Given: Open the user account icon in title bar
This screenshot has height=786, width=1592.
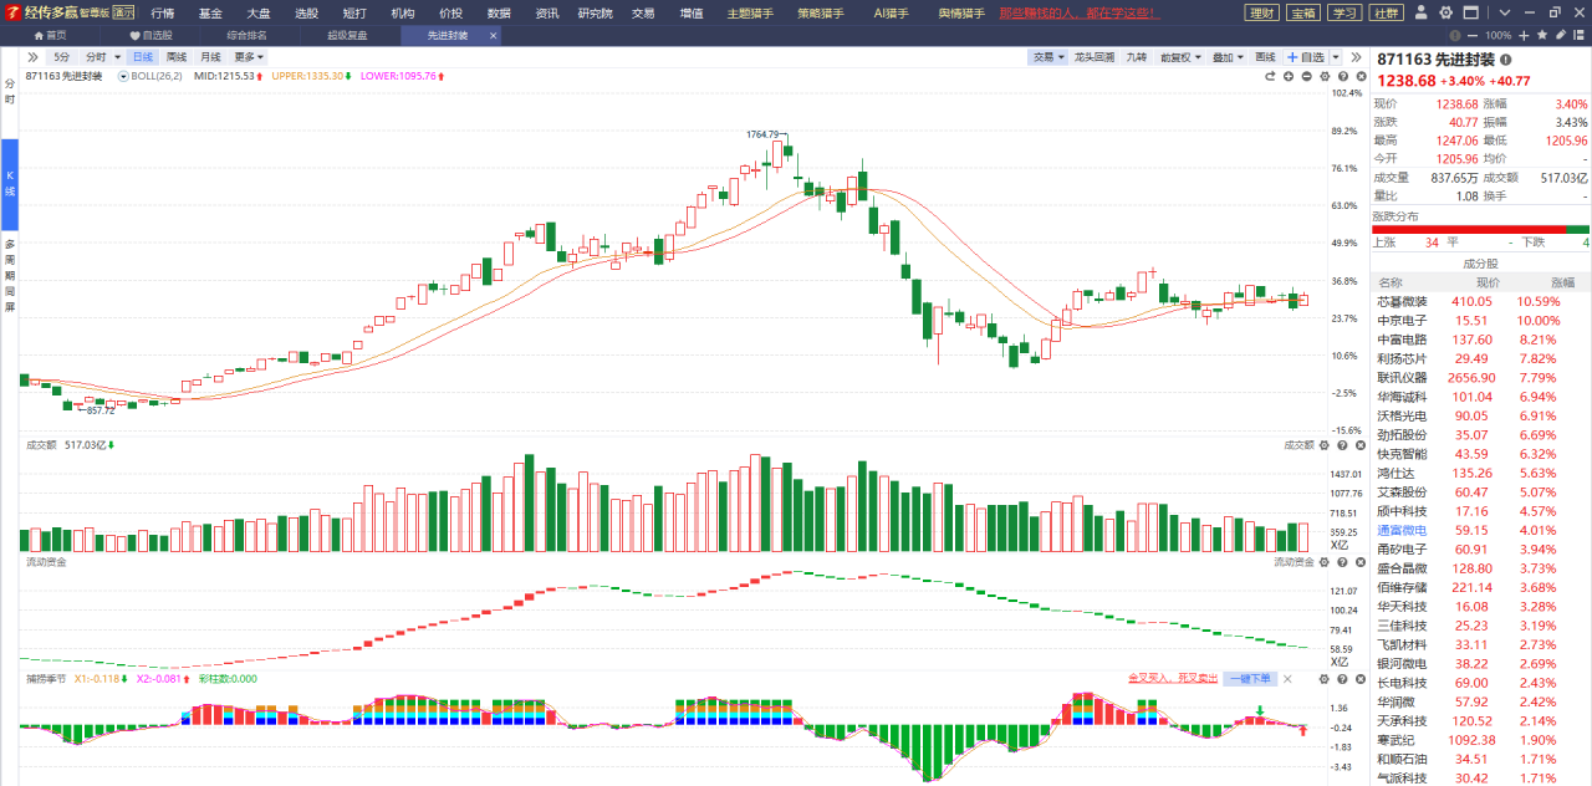Looking at the screenshot, I should point(1421,13).
